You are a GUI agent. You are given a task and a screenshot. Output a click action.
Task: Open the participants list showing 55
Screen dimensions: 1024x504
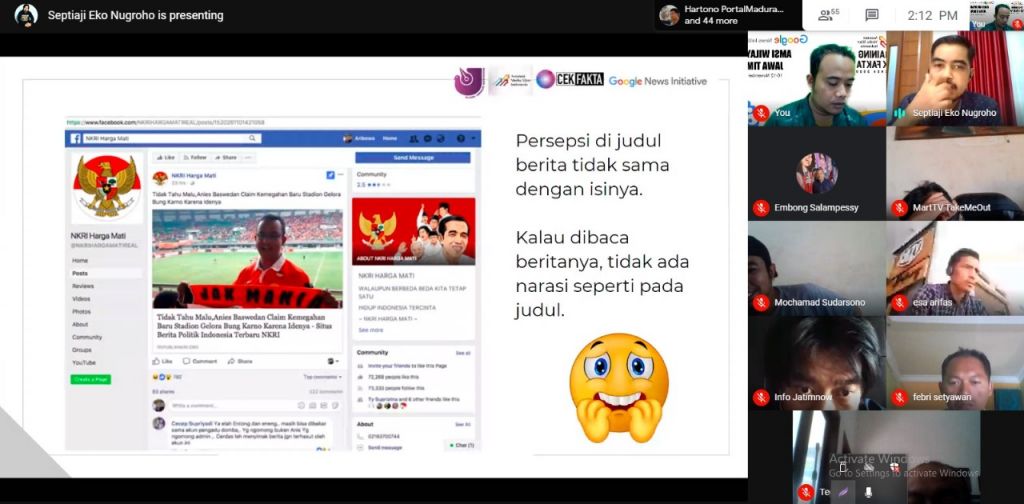point(829,15)
